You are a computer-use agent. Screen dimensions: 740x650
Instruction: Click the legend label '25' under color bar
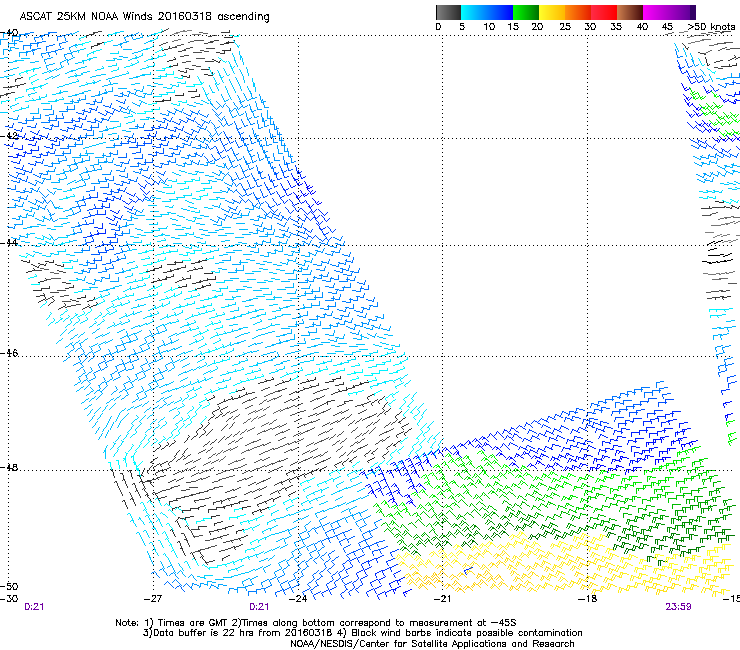[x=565, y=27]
